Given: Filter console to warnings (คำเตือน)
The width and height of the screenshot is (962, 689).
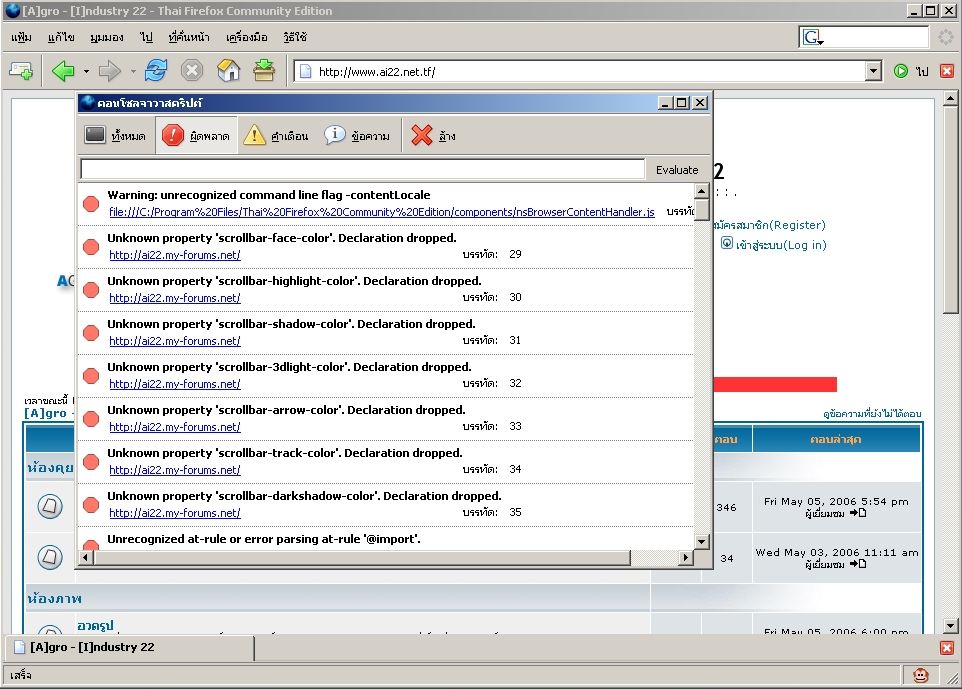Looking at the screenshot, I should 275,136.
